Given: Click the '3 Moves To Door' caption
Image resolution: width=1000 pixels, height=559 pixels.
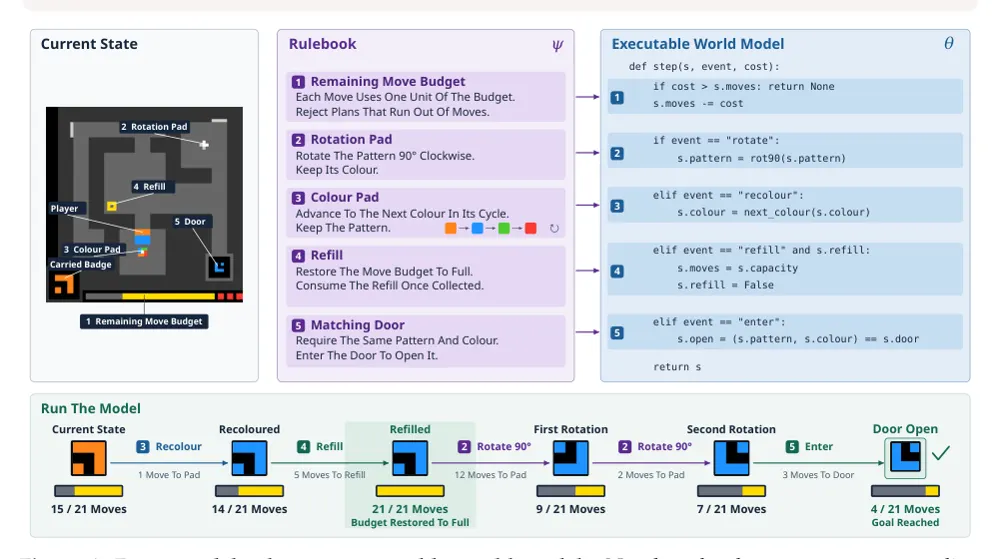Looking at the screenshot, I should pyautogui.click(x=818, y=475).
